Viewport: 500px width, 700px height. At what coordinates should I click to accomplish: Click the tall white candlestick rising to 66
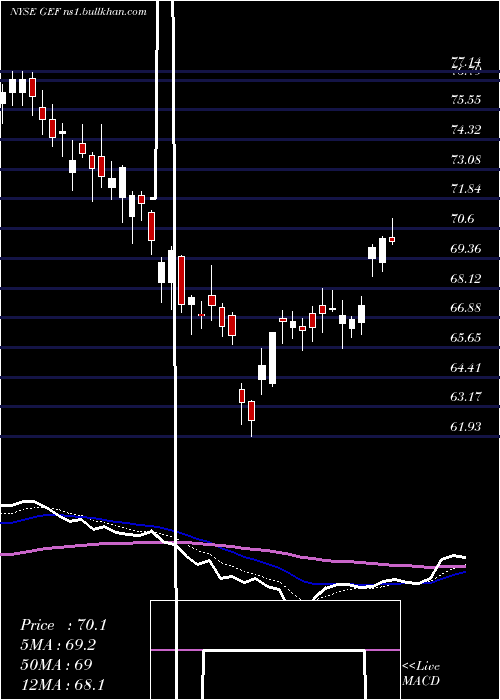coord(272,358)
